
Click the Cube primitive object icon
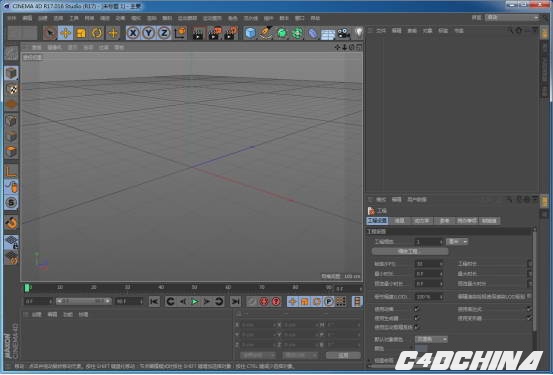point(250,33)
